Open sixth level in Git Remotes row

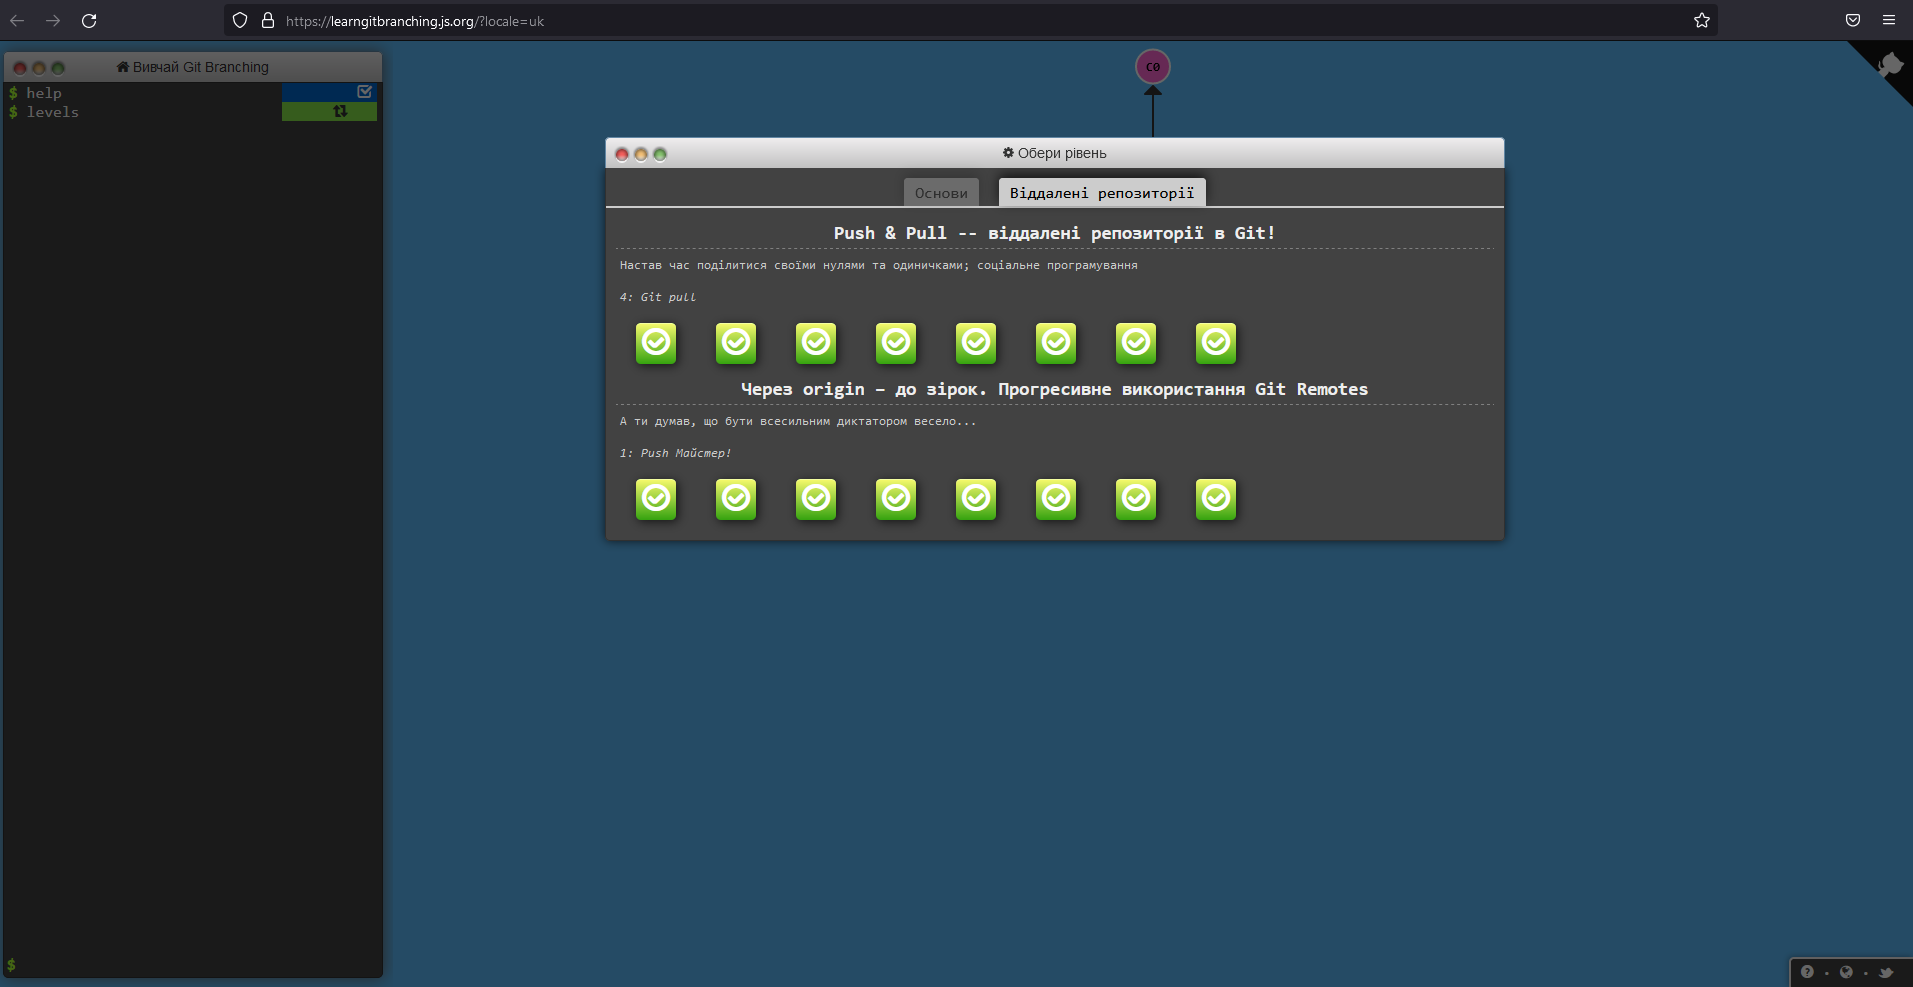(1056, 499)
